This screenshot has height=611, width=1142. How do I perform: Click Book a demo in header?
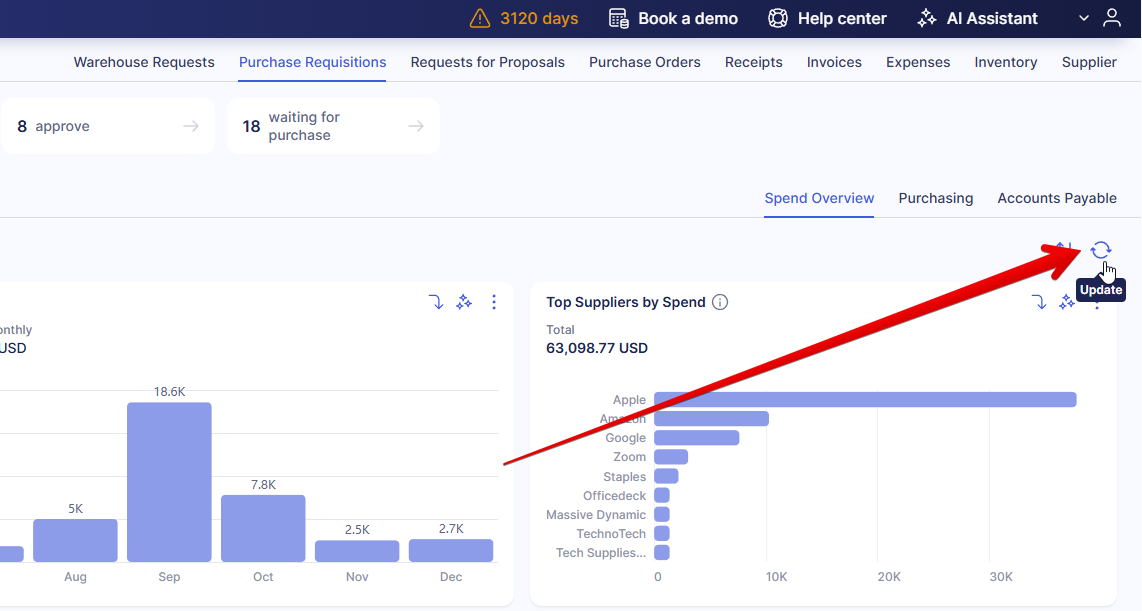point(673,18)
